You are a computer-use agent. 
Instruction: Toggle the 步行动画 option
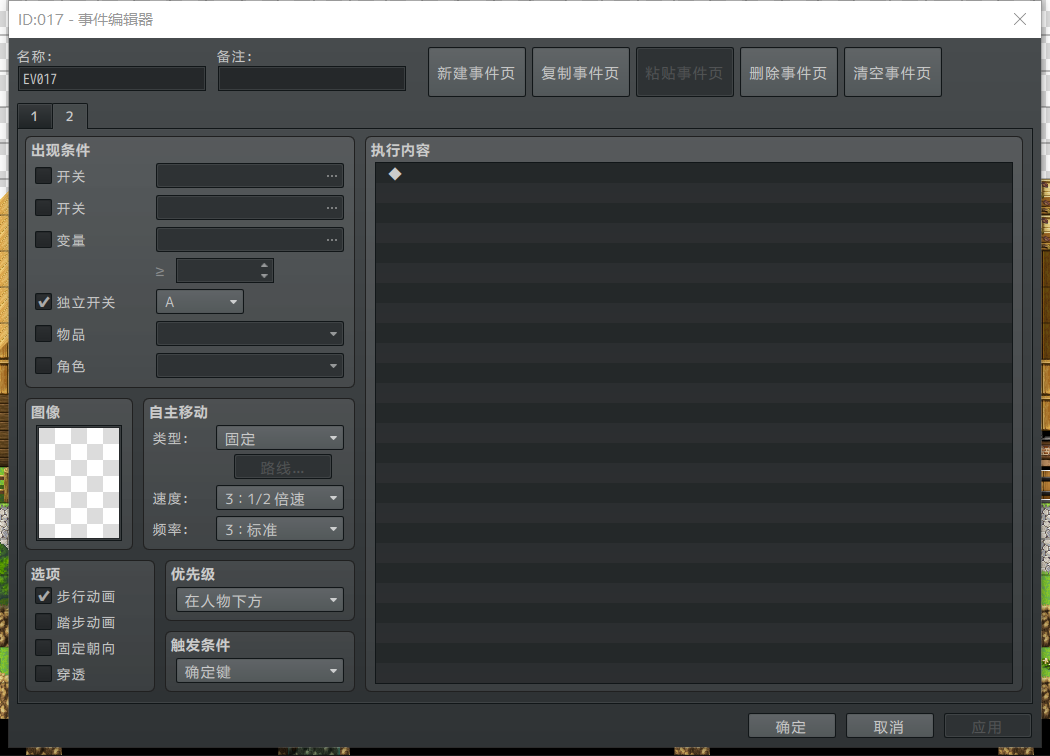pos(44,596)
